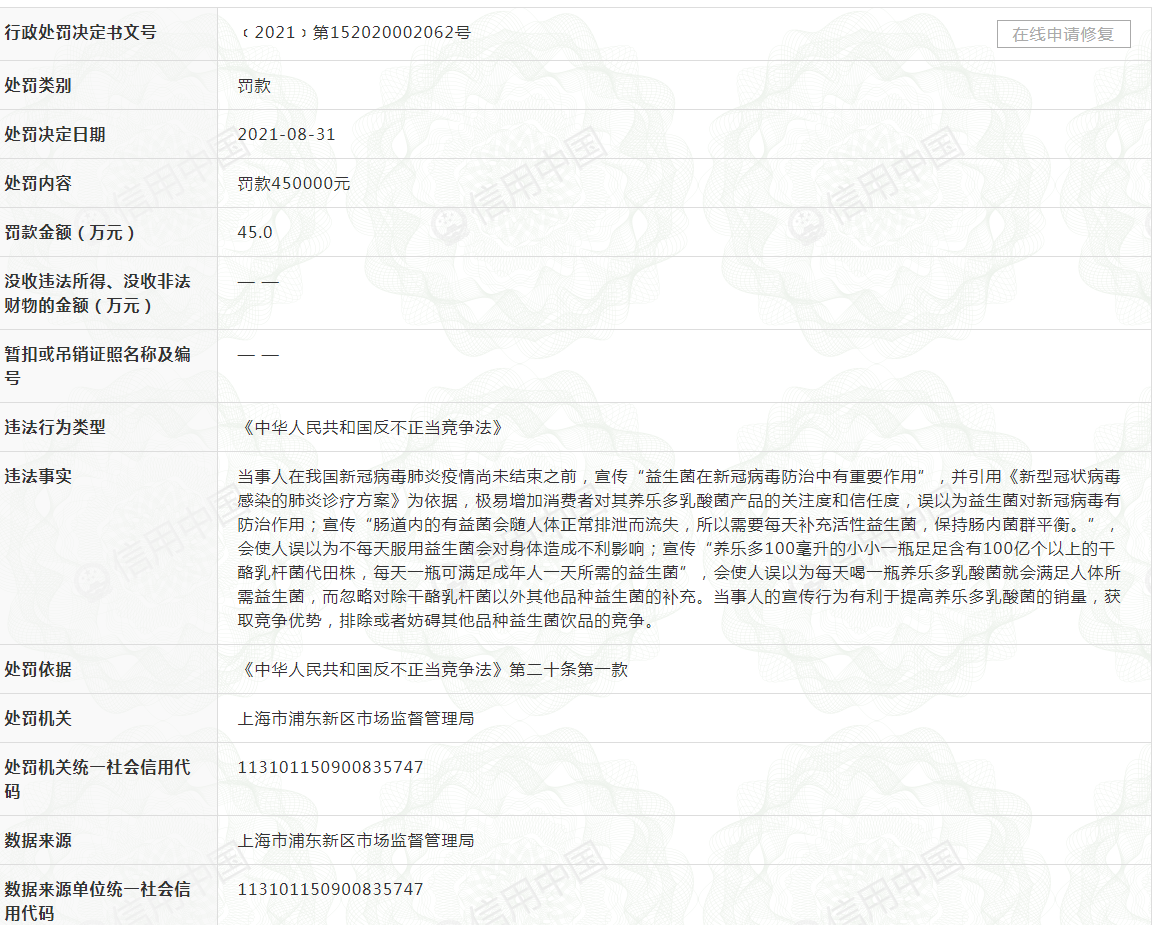1165x925 pixels.
Task: Click the credit code in 处罚机关统一社会信用代码 row
Action: coord(330,768)
